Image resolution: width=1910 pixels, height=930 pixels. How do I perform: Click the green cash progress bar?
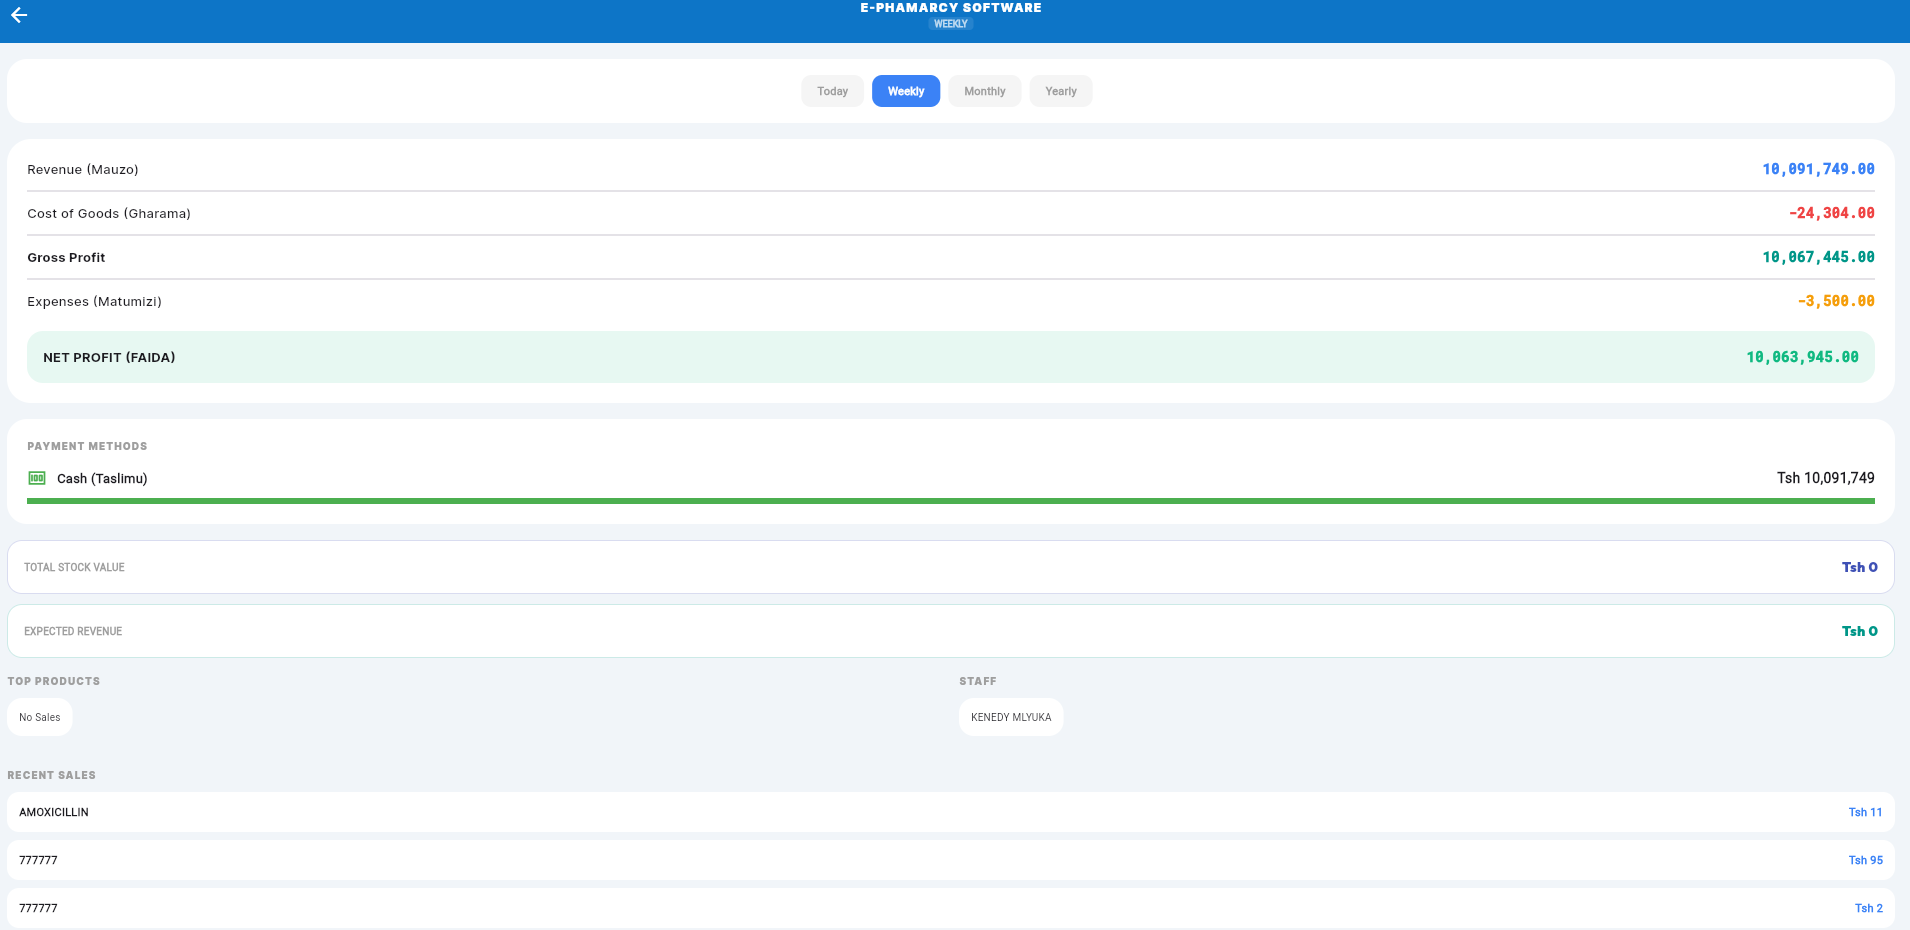951,501
